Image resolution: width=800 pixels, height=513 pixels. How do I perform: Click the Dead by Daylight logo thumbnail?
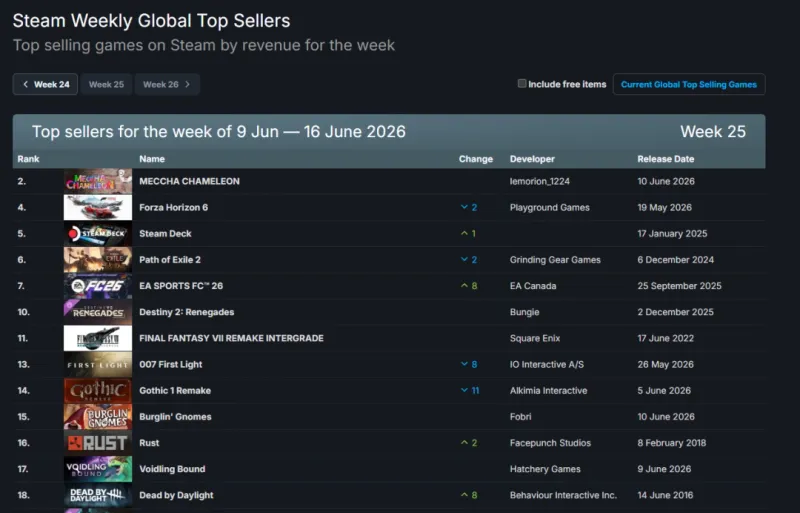click(97, 495)
